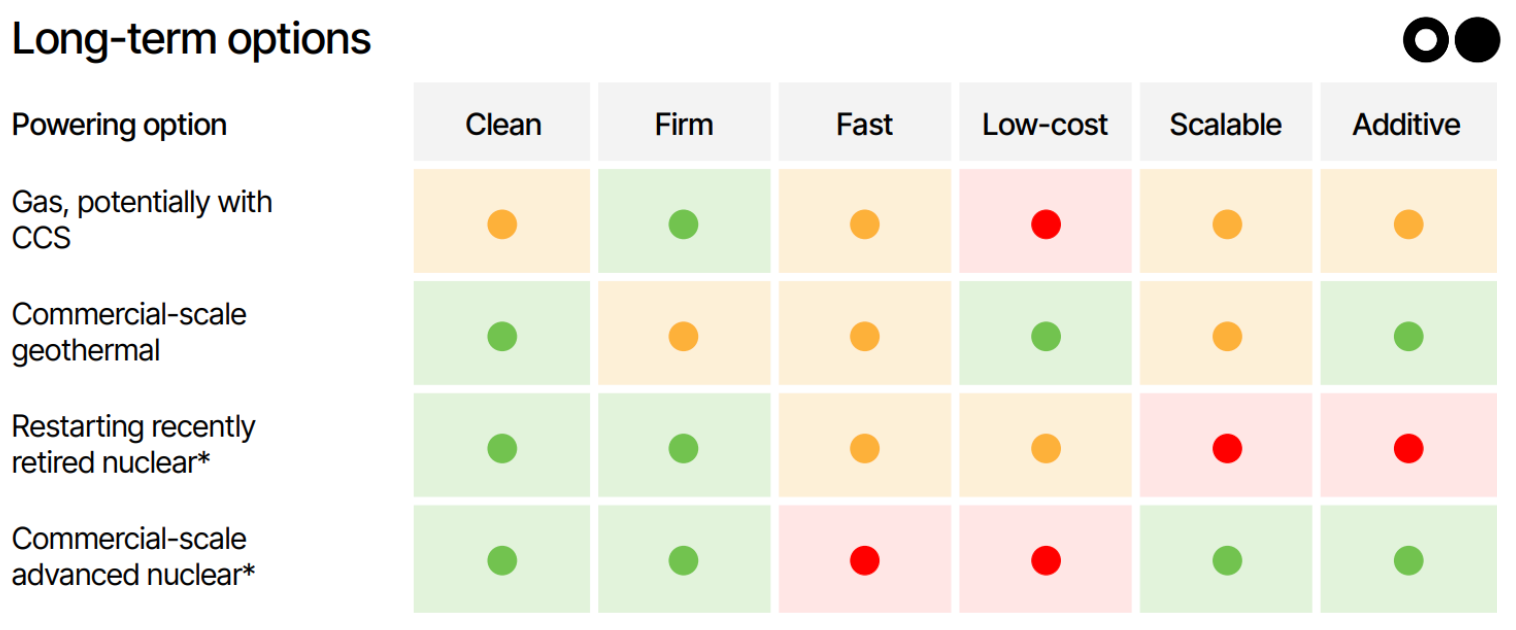1516x630 pixels.
Task: Click the Long-term options title
Action: point(191,39)
